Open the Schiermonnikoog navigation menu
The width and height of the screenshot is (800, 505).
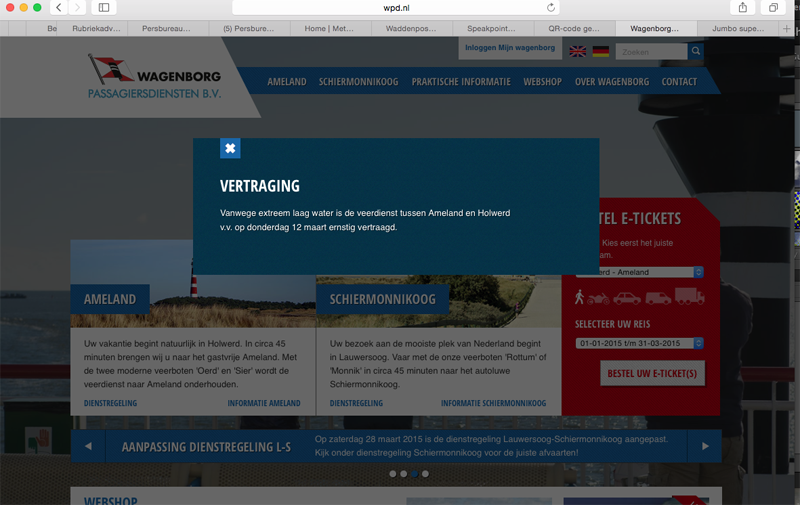tap(359, 82)
